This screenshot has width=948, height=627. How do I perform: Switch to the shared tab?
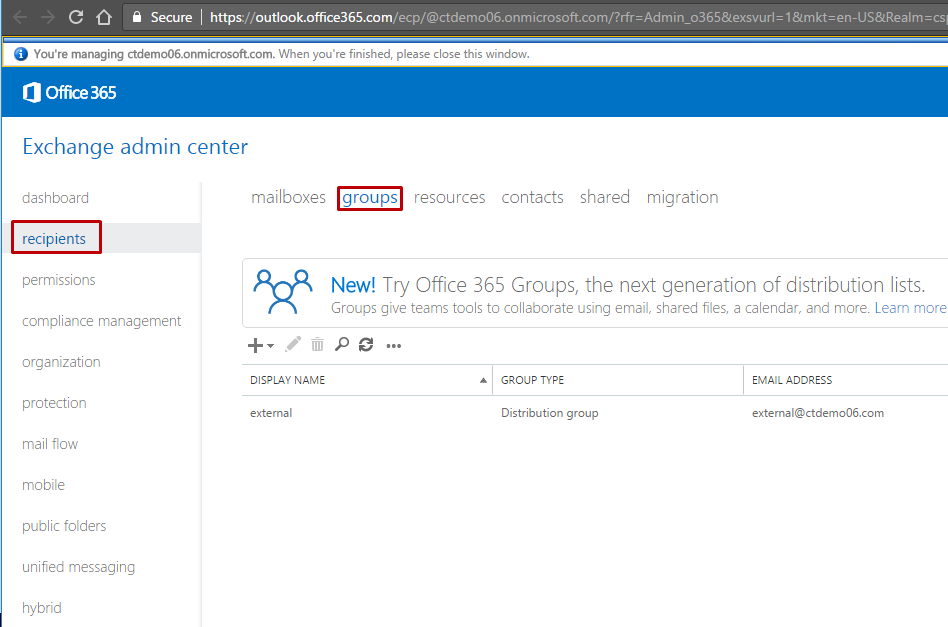click(605, 197)
